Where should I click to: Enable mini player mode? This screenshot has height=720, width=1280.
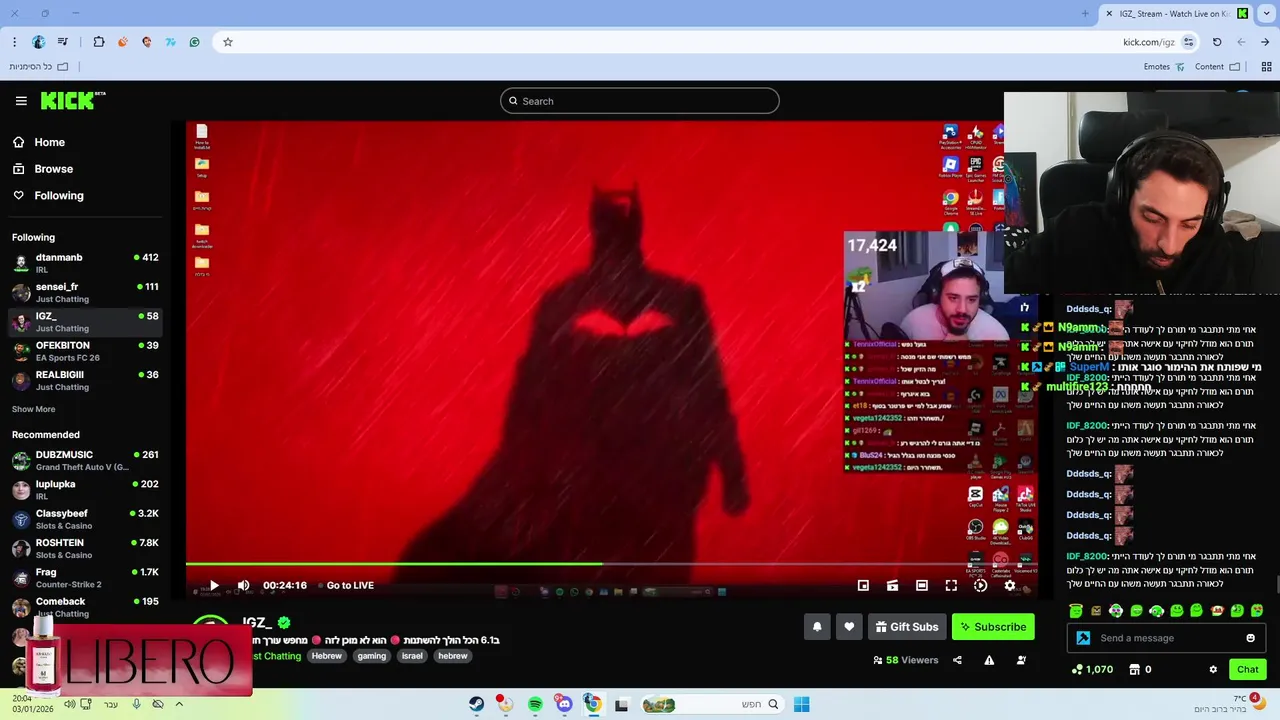coord(863,585)
